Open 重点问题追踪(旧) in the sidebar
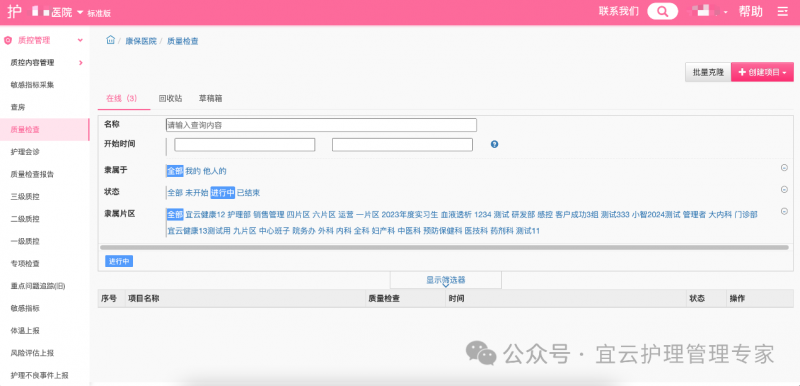 pyautogui.click(x=38, y=286)
